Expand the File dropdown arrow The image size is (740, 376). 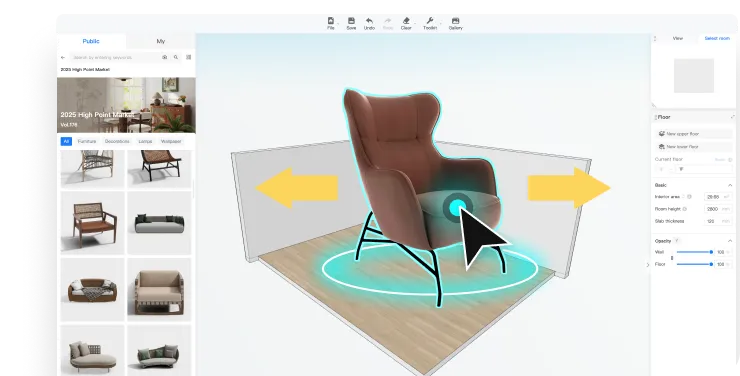click(338, 23)
